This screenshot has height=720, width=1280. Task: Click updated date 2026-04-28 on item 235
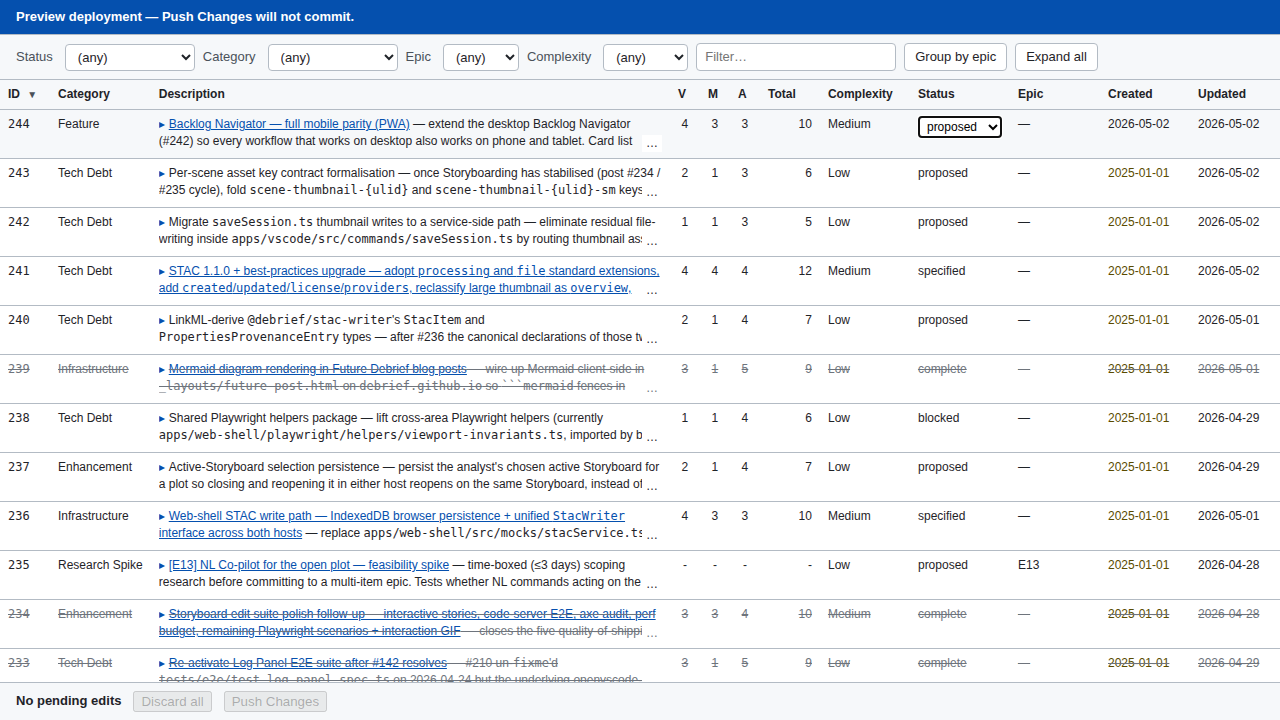tap(1228, 565)
